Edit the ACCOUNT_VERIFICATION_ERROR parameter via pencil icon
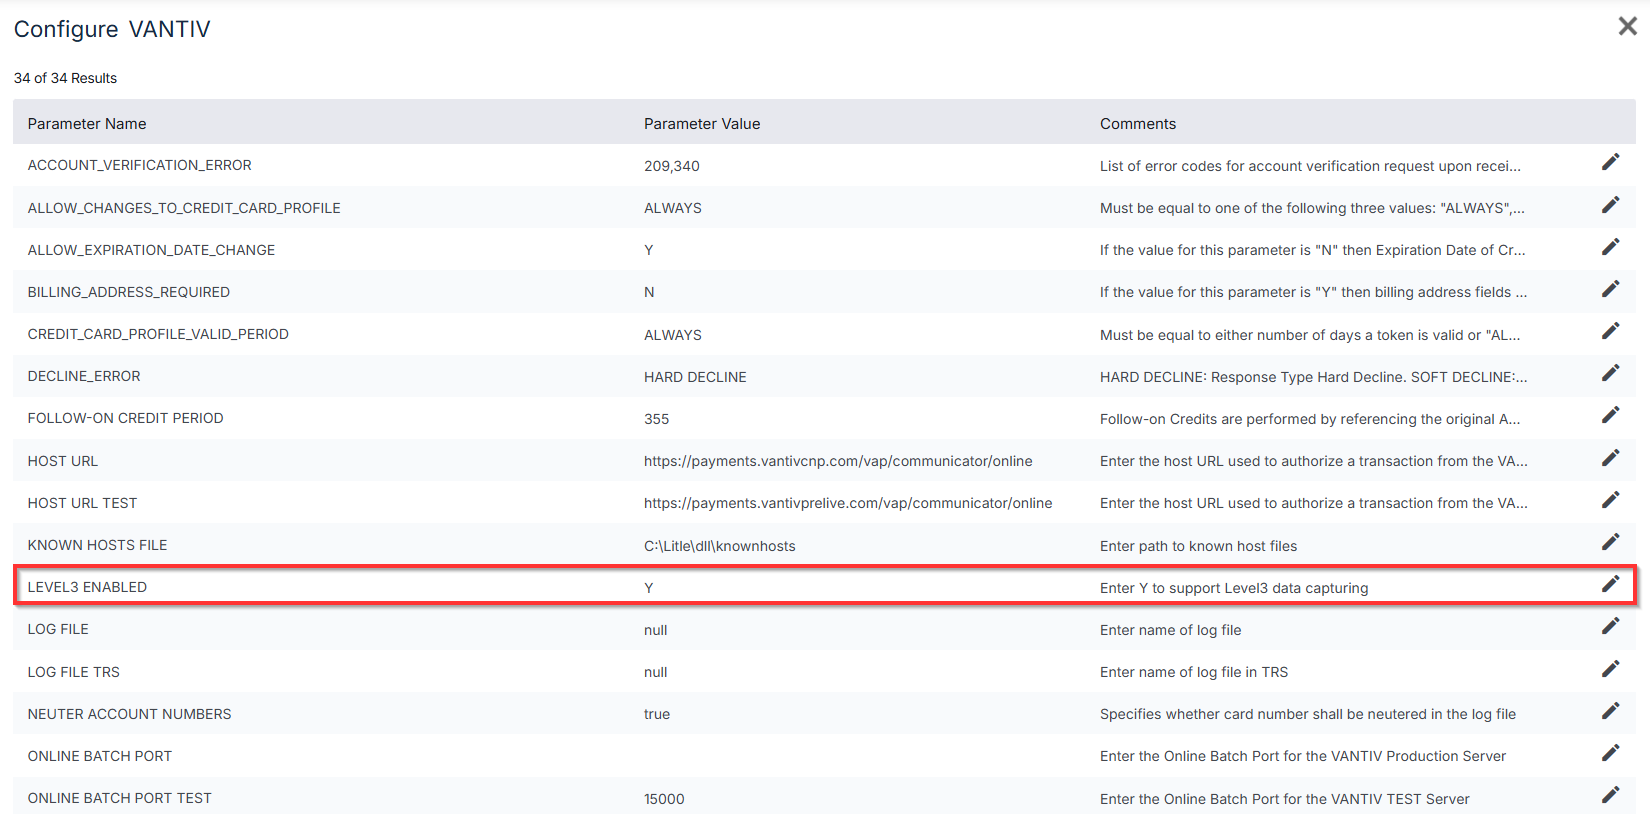 pyautogui.click(x=1610, y=162)
